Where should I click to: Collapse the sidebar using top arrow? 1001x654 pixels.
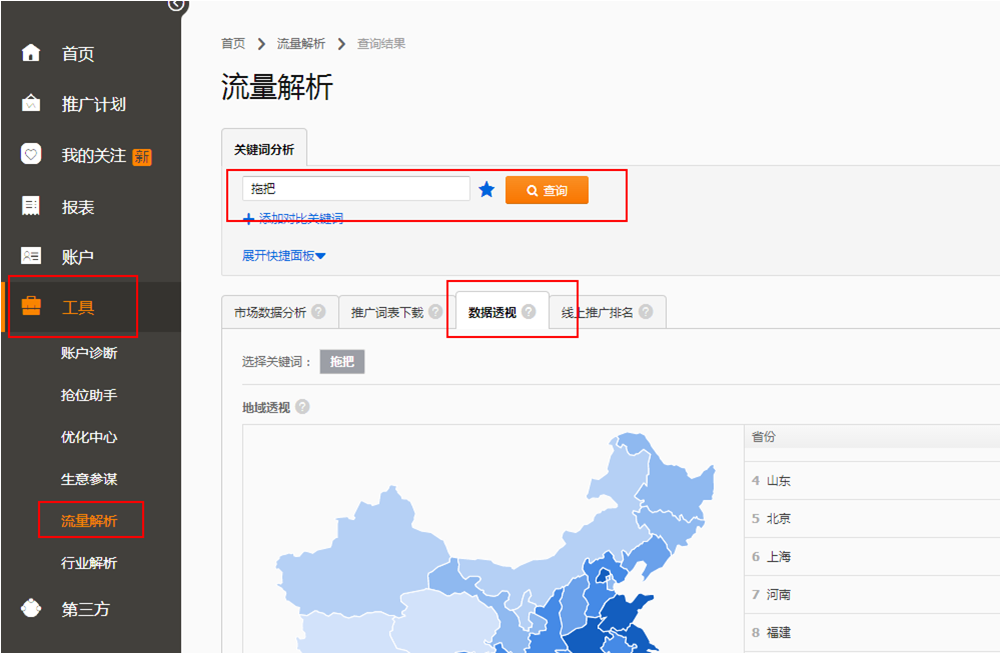point(176,4)
